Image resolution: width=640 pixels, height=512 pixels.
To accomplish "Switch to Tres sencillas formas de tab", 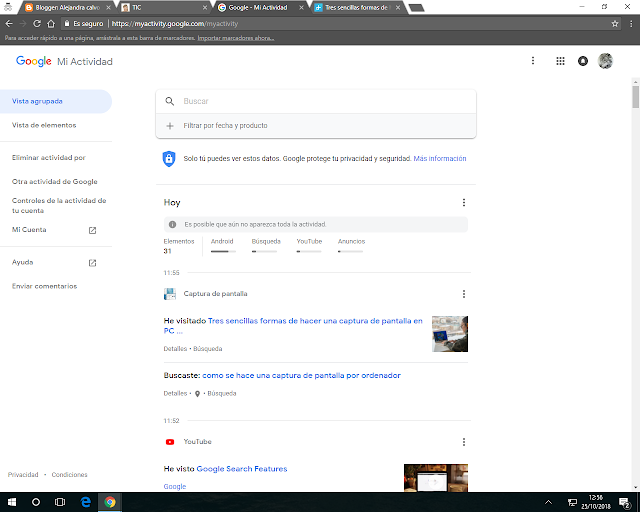I will (x=356, y=7).
